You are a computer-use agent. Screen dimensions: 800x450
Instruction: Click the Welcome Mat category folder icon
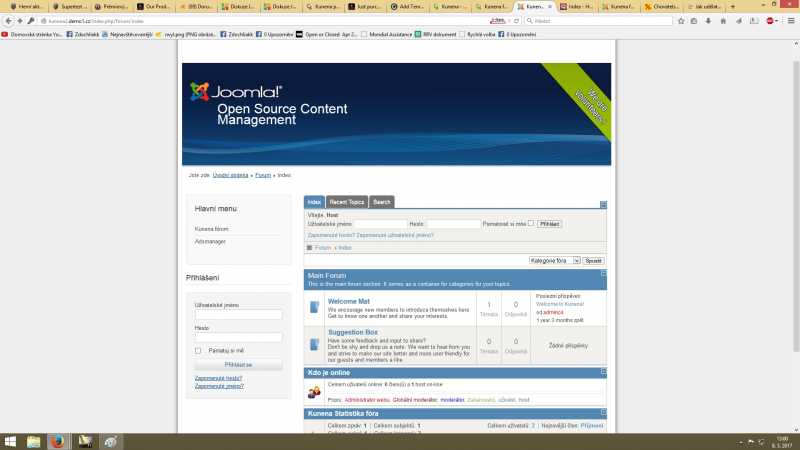(313, 308)
